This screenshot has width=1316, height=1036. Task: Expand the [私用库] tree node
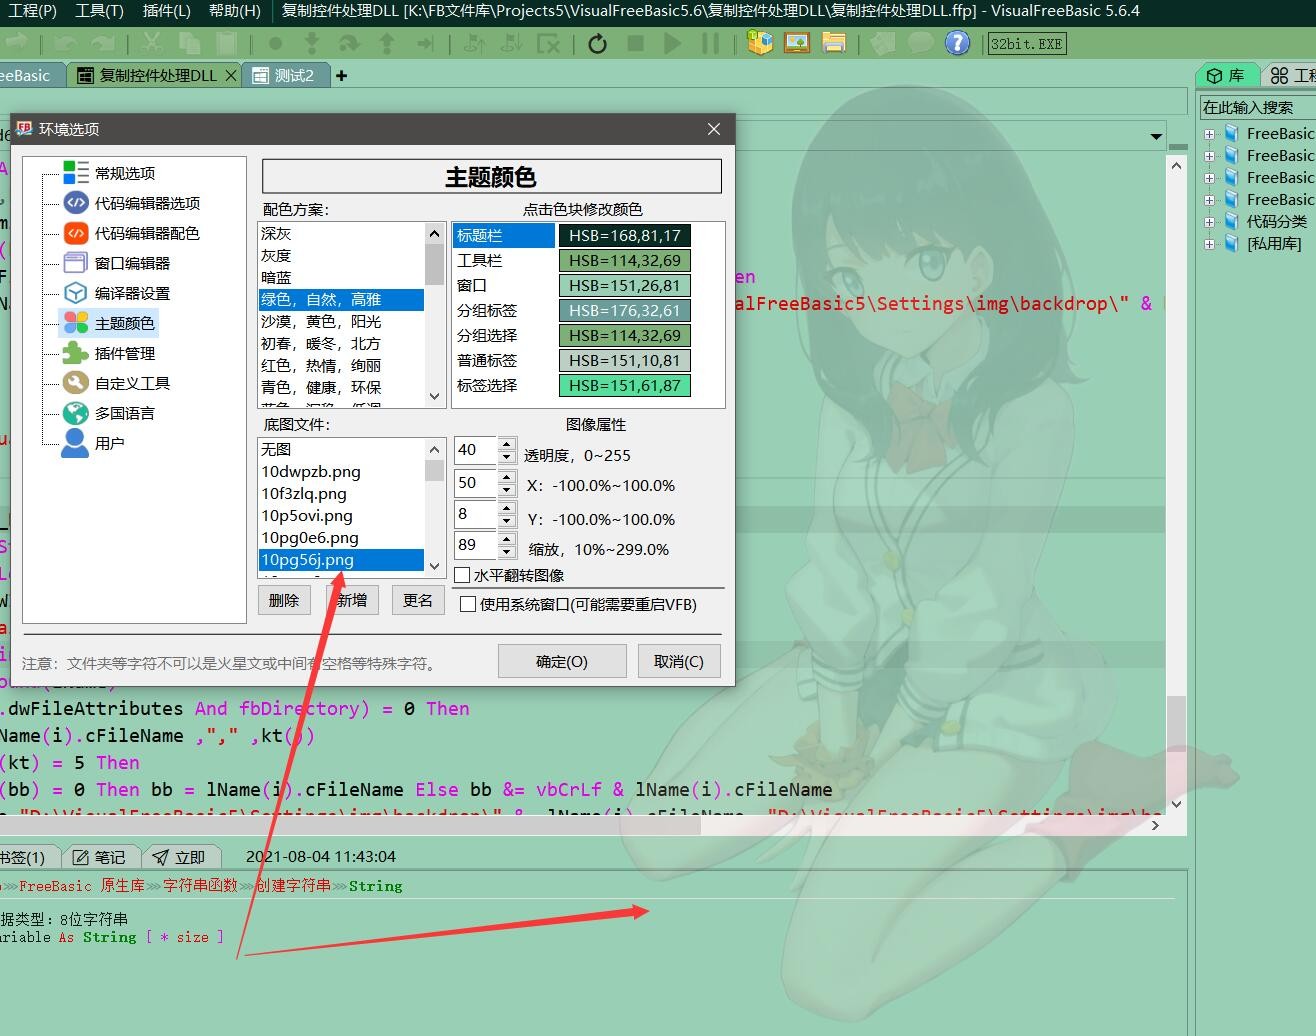pos(1209,244)
